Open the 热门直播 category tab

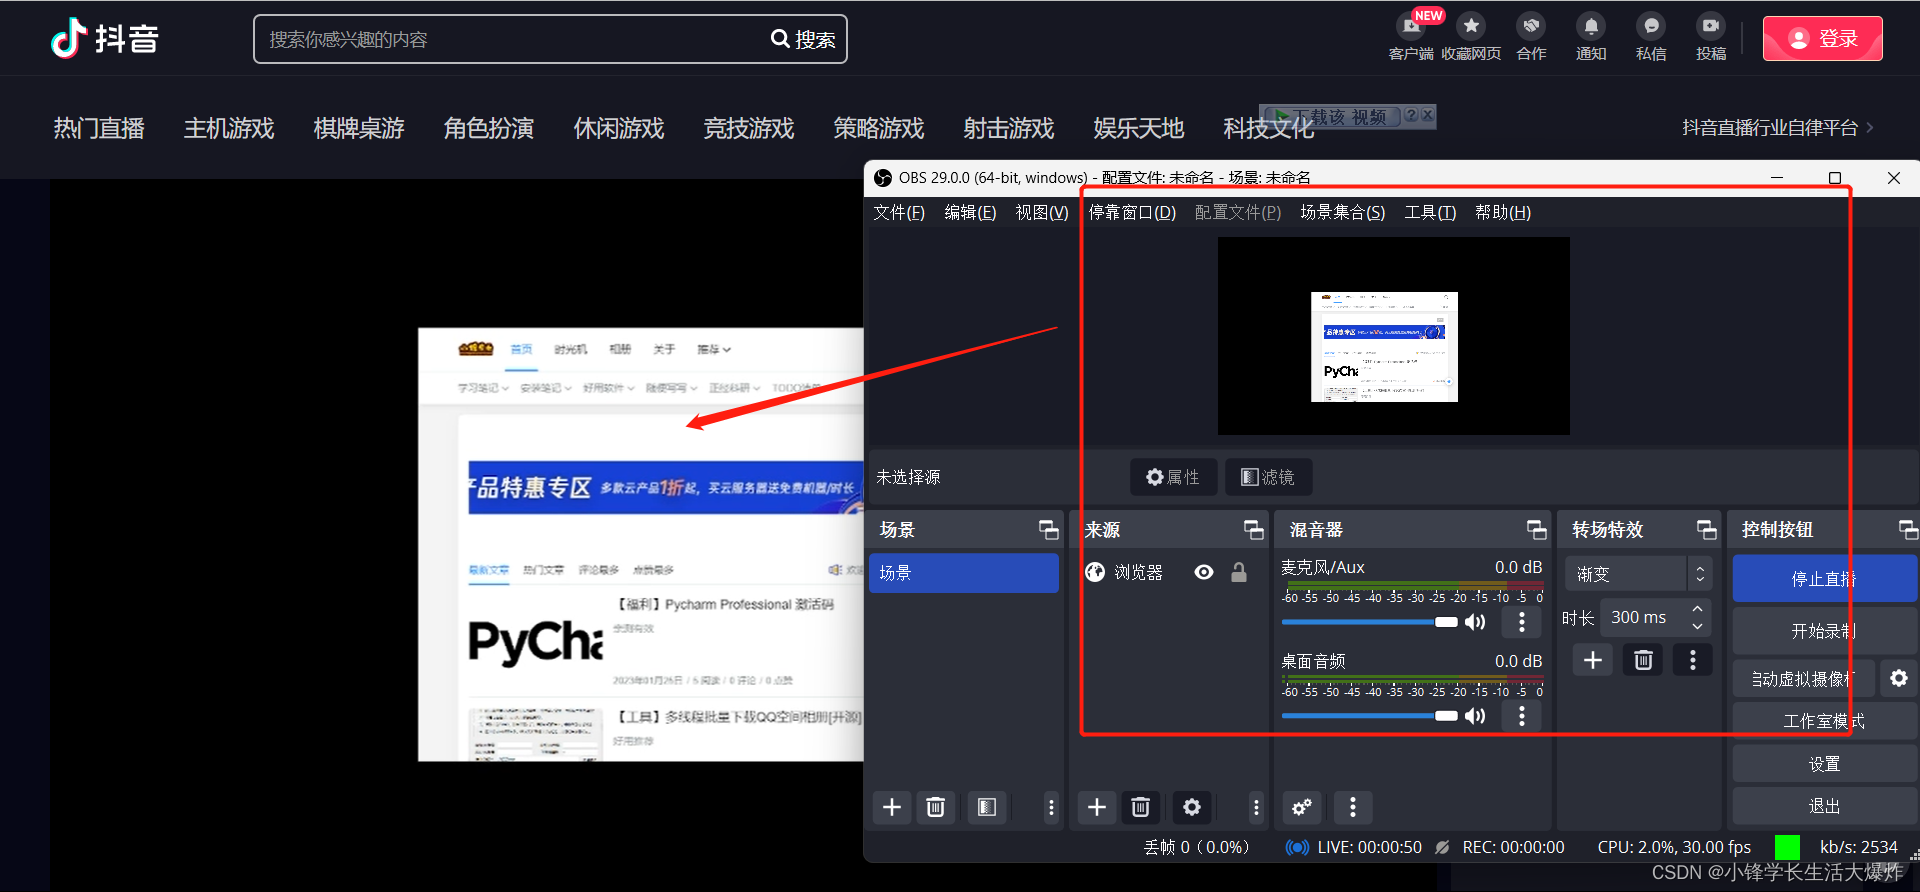tap(99, 129)
